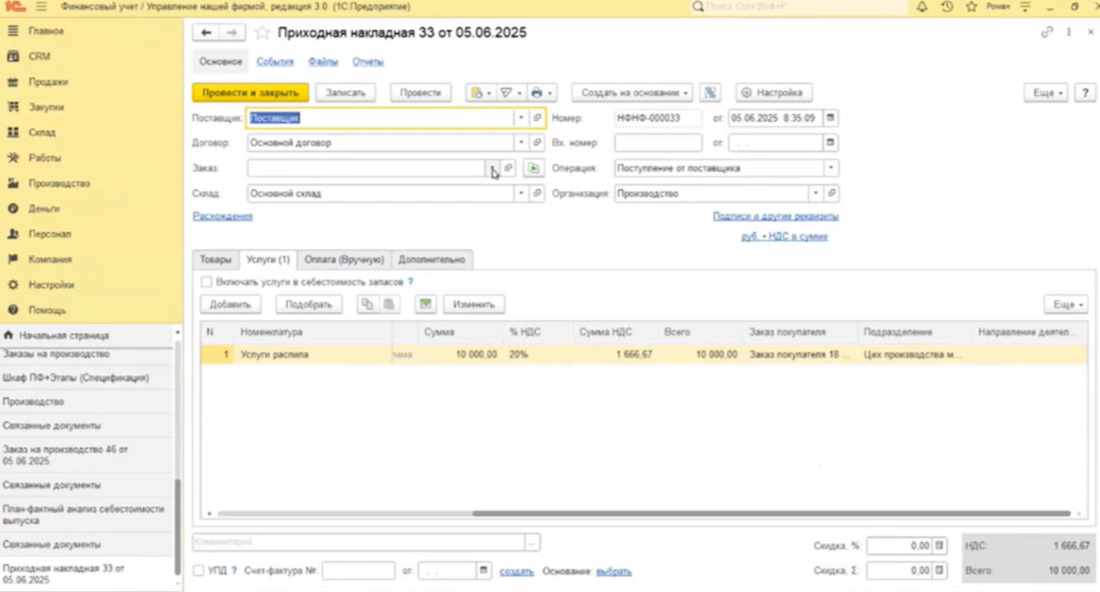
Task: Click the Комментарий input field
Action: [358, 541]
